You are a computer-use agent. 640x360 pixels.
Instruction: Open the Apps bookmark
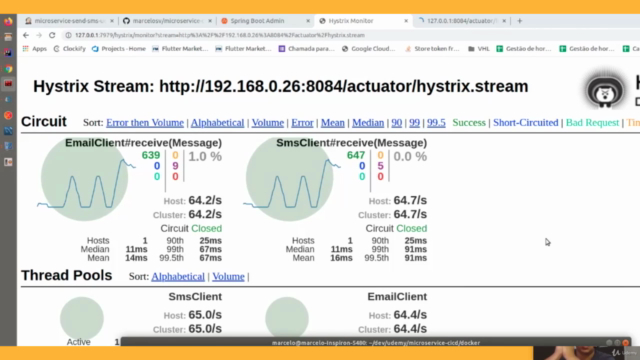35,49
